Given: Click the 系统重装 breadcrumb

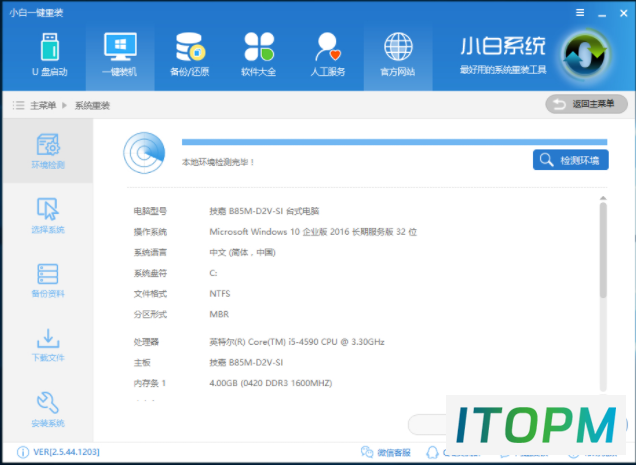Looking at the screenshot, I should coord(92,105).
